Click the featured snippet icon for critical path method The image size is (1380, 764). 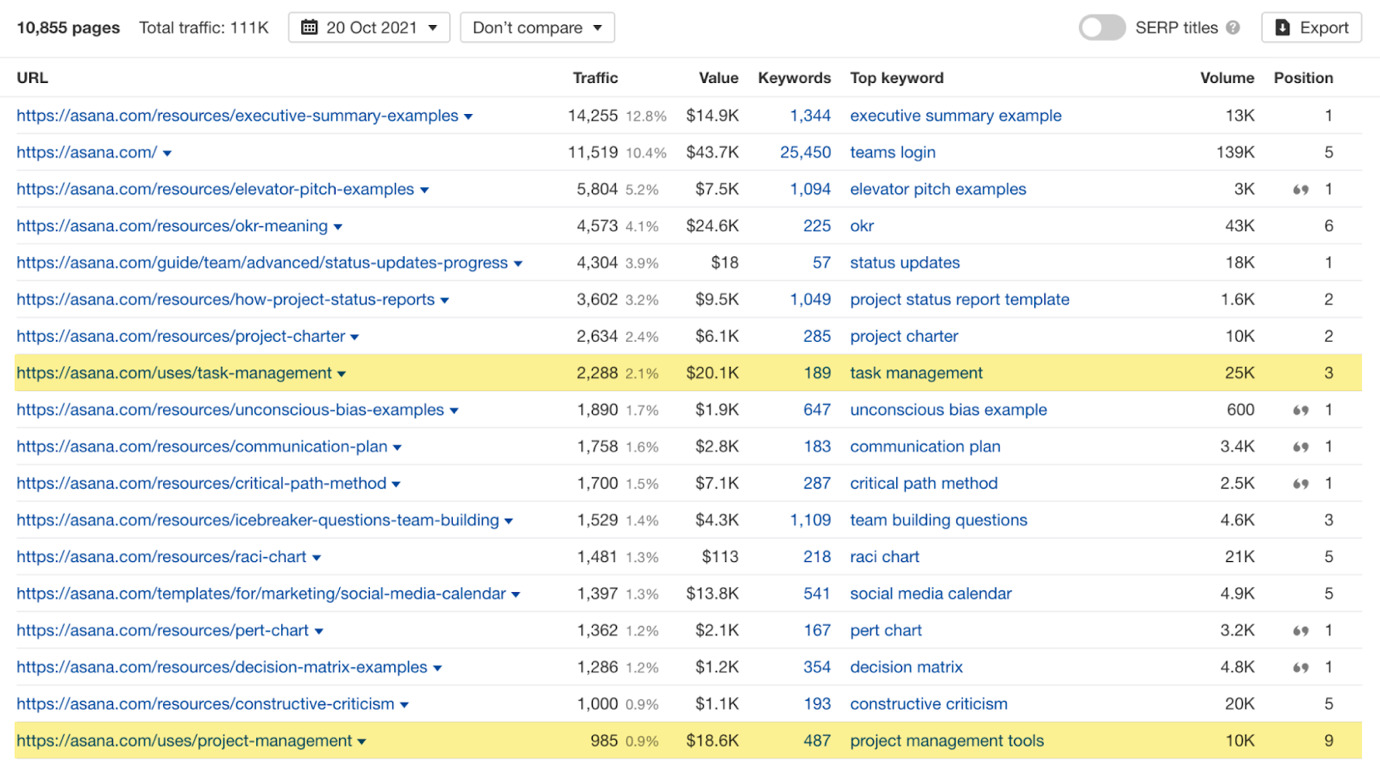click(1300, 484)
